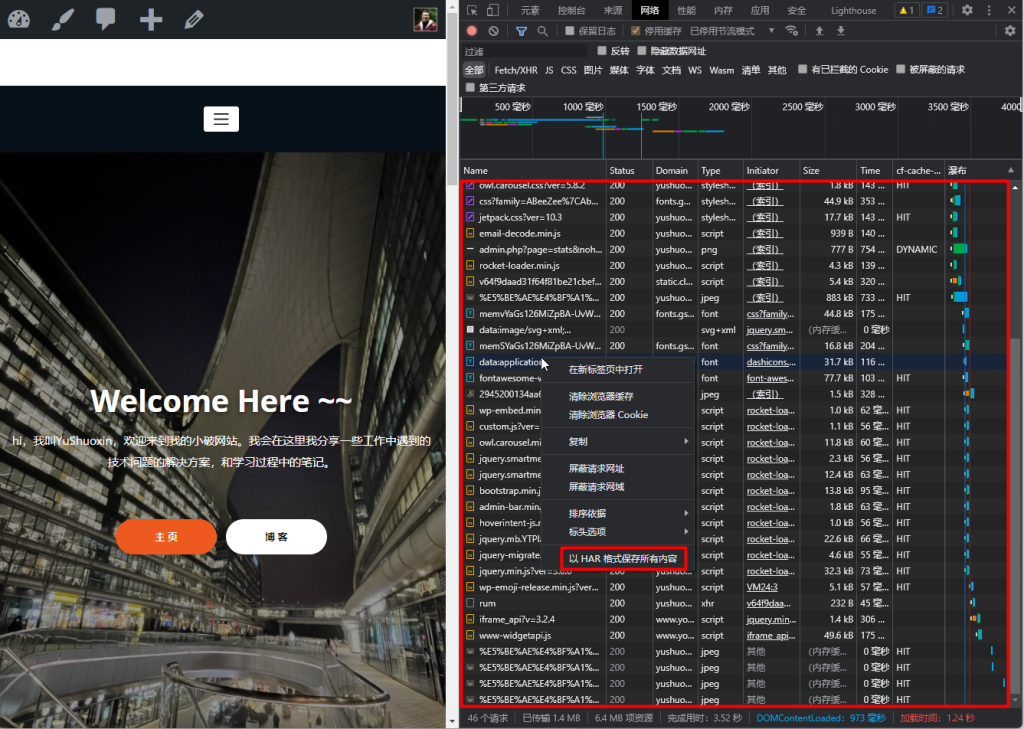Enable the 保留日志 checkbox
The image size is (1024, 729).
[x=570, y=31]
